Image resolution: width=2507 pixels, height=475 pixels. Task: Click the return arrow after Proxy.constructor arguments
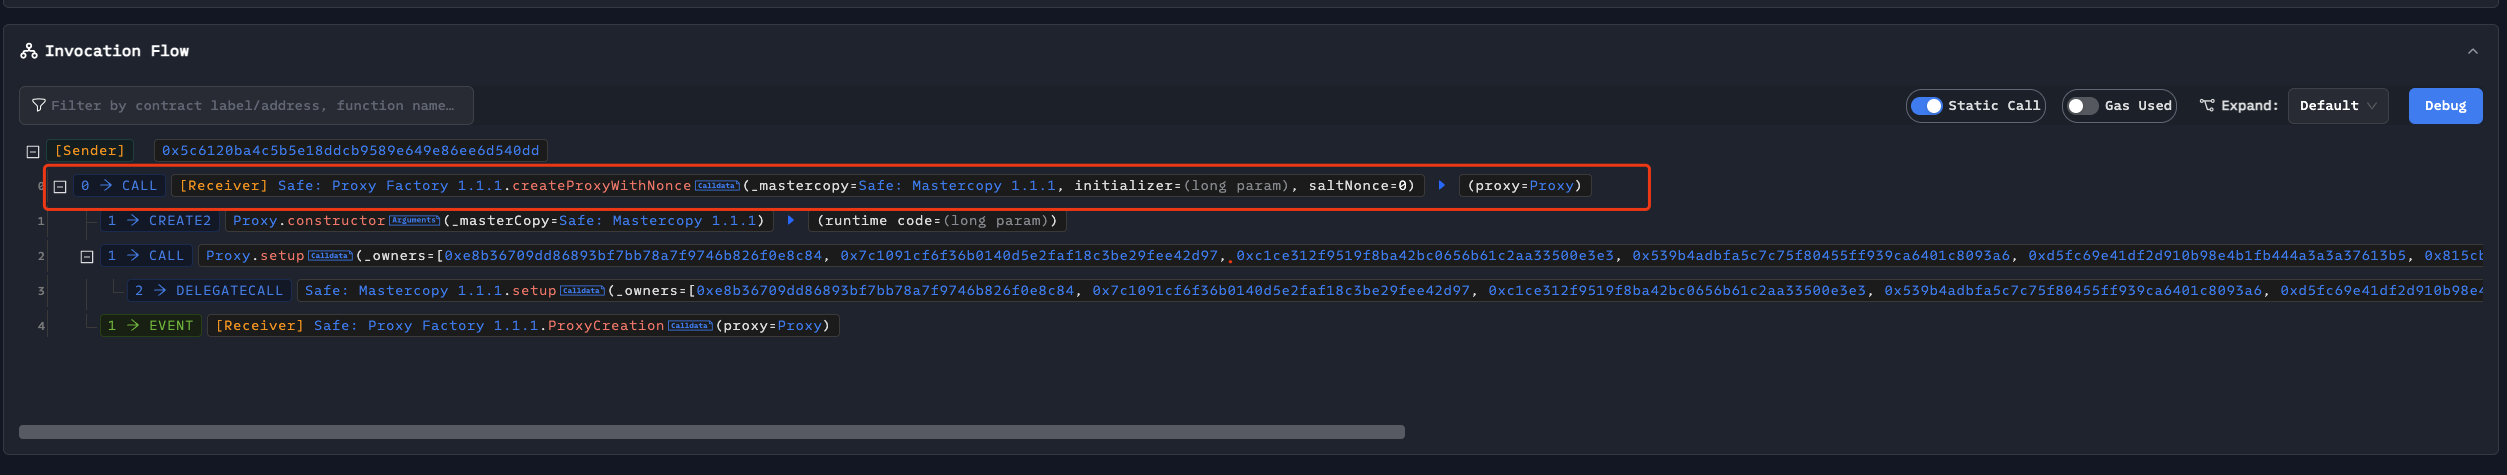pyautogui.click(x=790, y=220)
